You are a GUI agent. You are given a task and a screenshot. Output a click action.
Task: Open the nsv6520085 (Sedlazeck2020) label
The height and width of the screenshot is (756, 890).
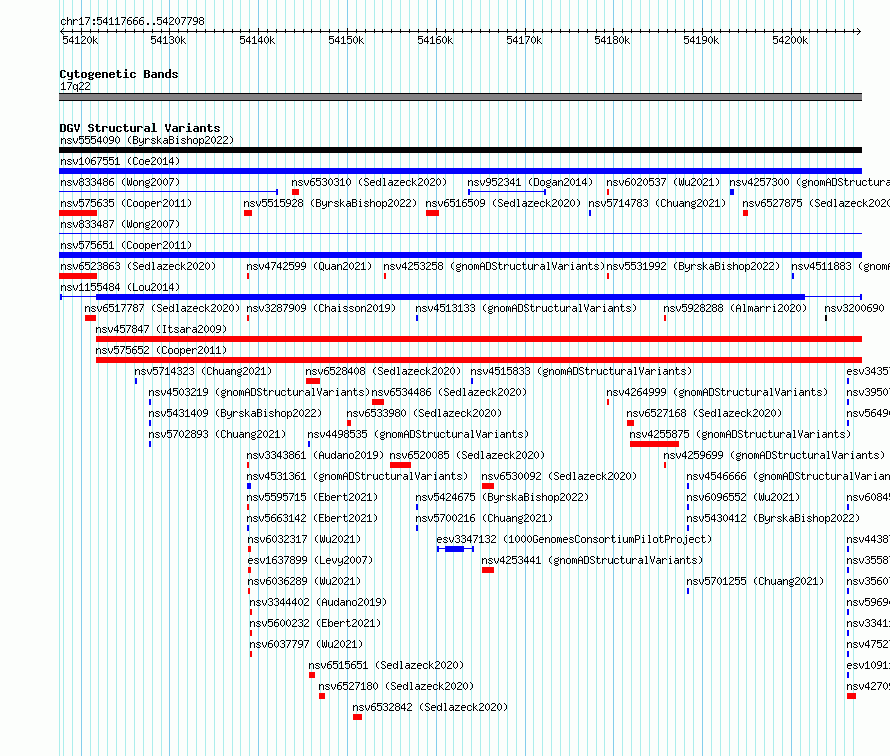(x=467, y=455)
